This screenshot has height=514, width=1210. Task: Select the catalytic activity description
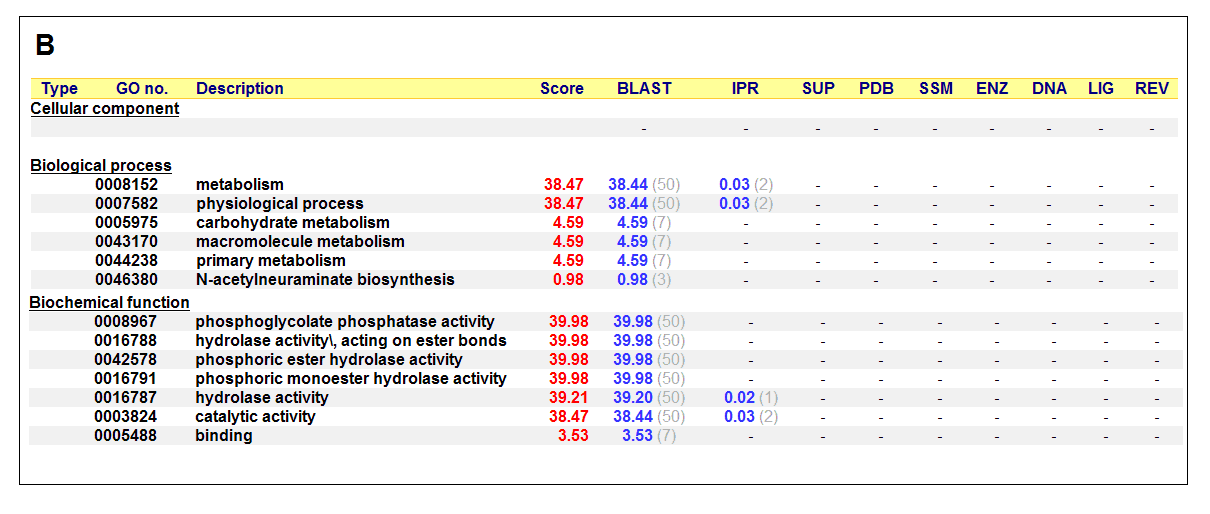pyautogui.click(x=255, y=416)
